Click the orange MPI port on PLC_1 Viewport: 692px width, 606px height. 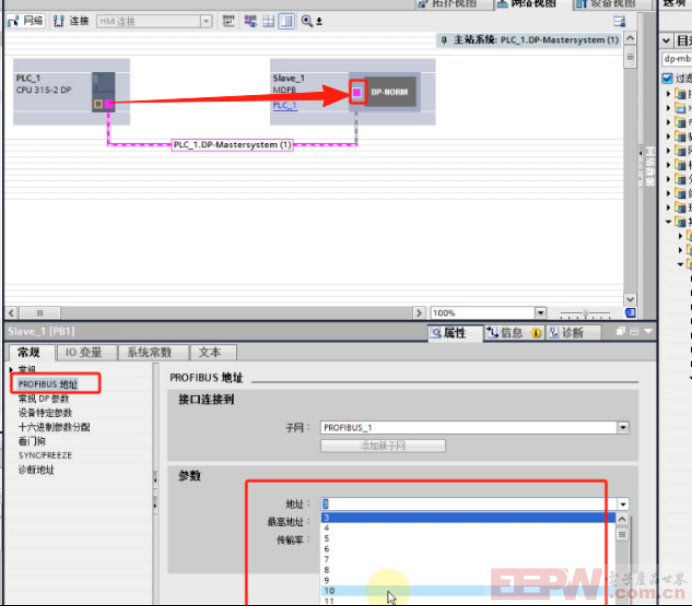click(98, 105)
